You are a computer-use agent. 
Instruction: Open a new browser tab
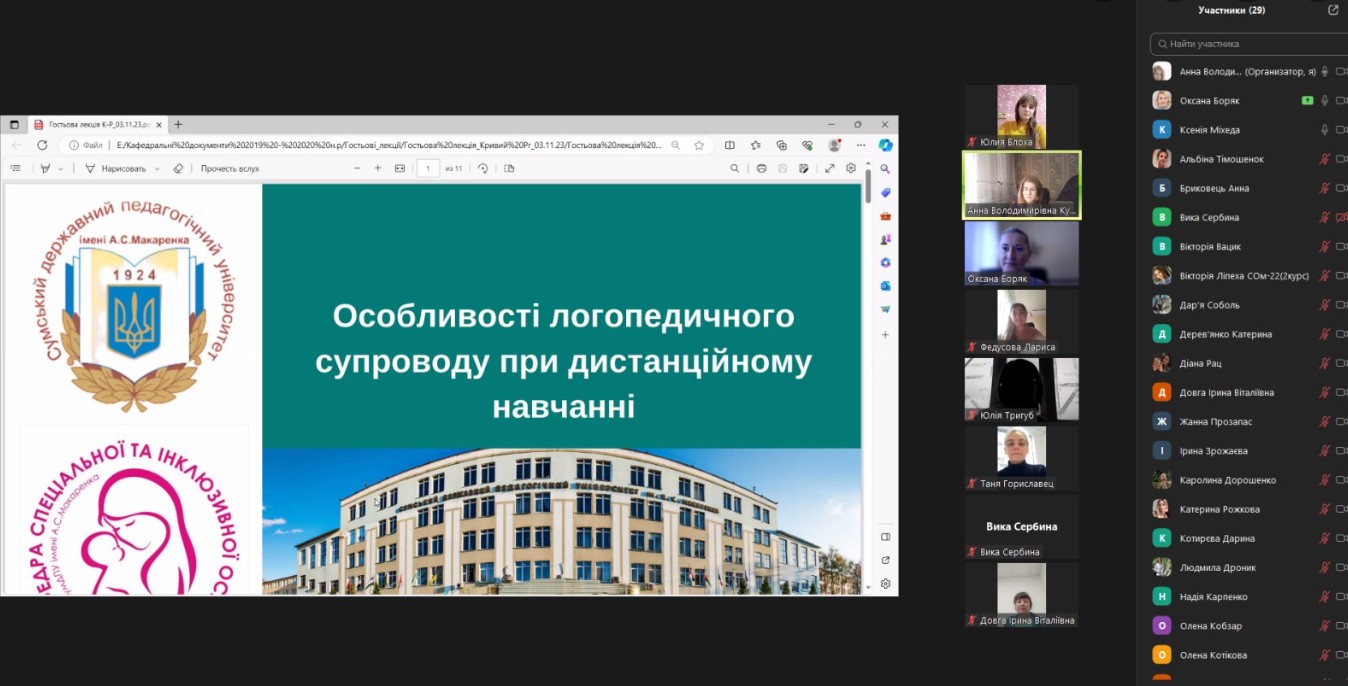click(x=178, y=125)
